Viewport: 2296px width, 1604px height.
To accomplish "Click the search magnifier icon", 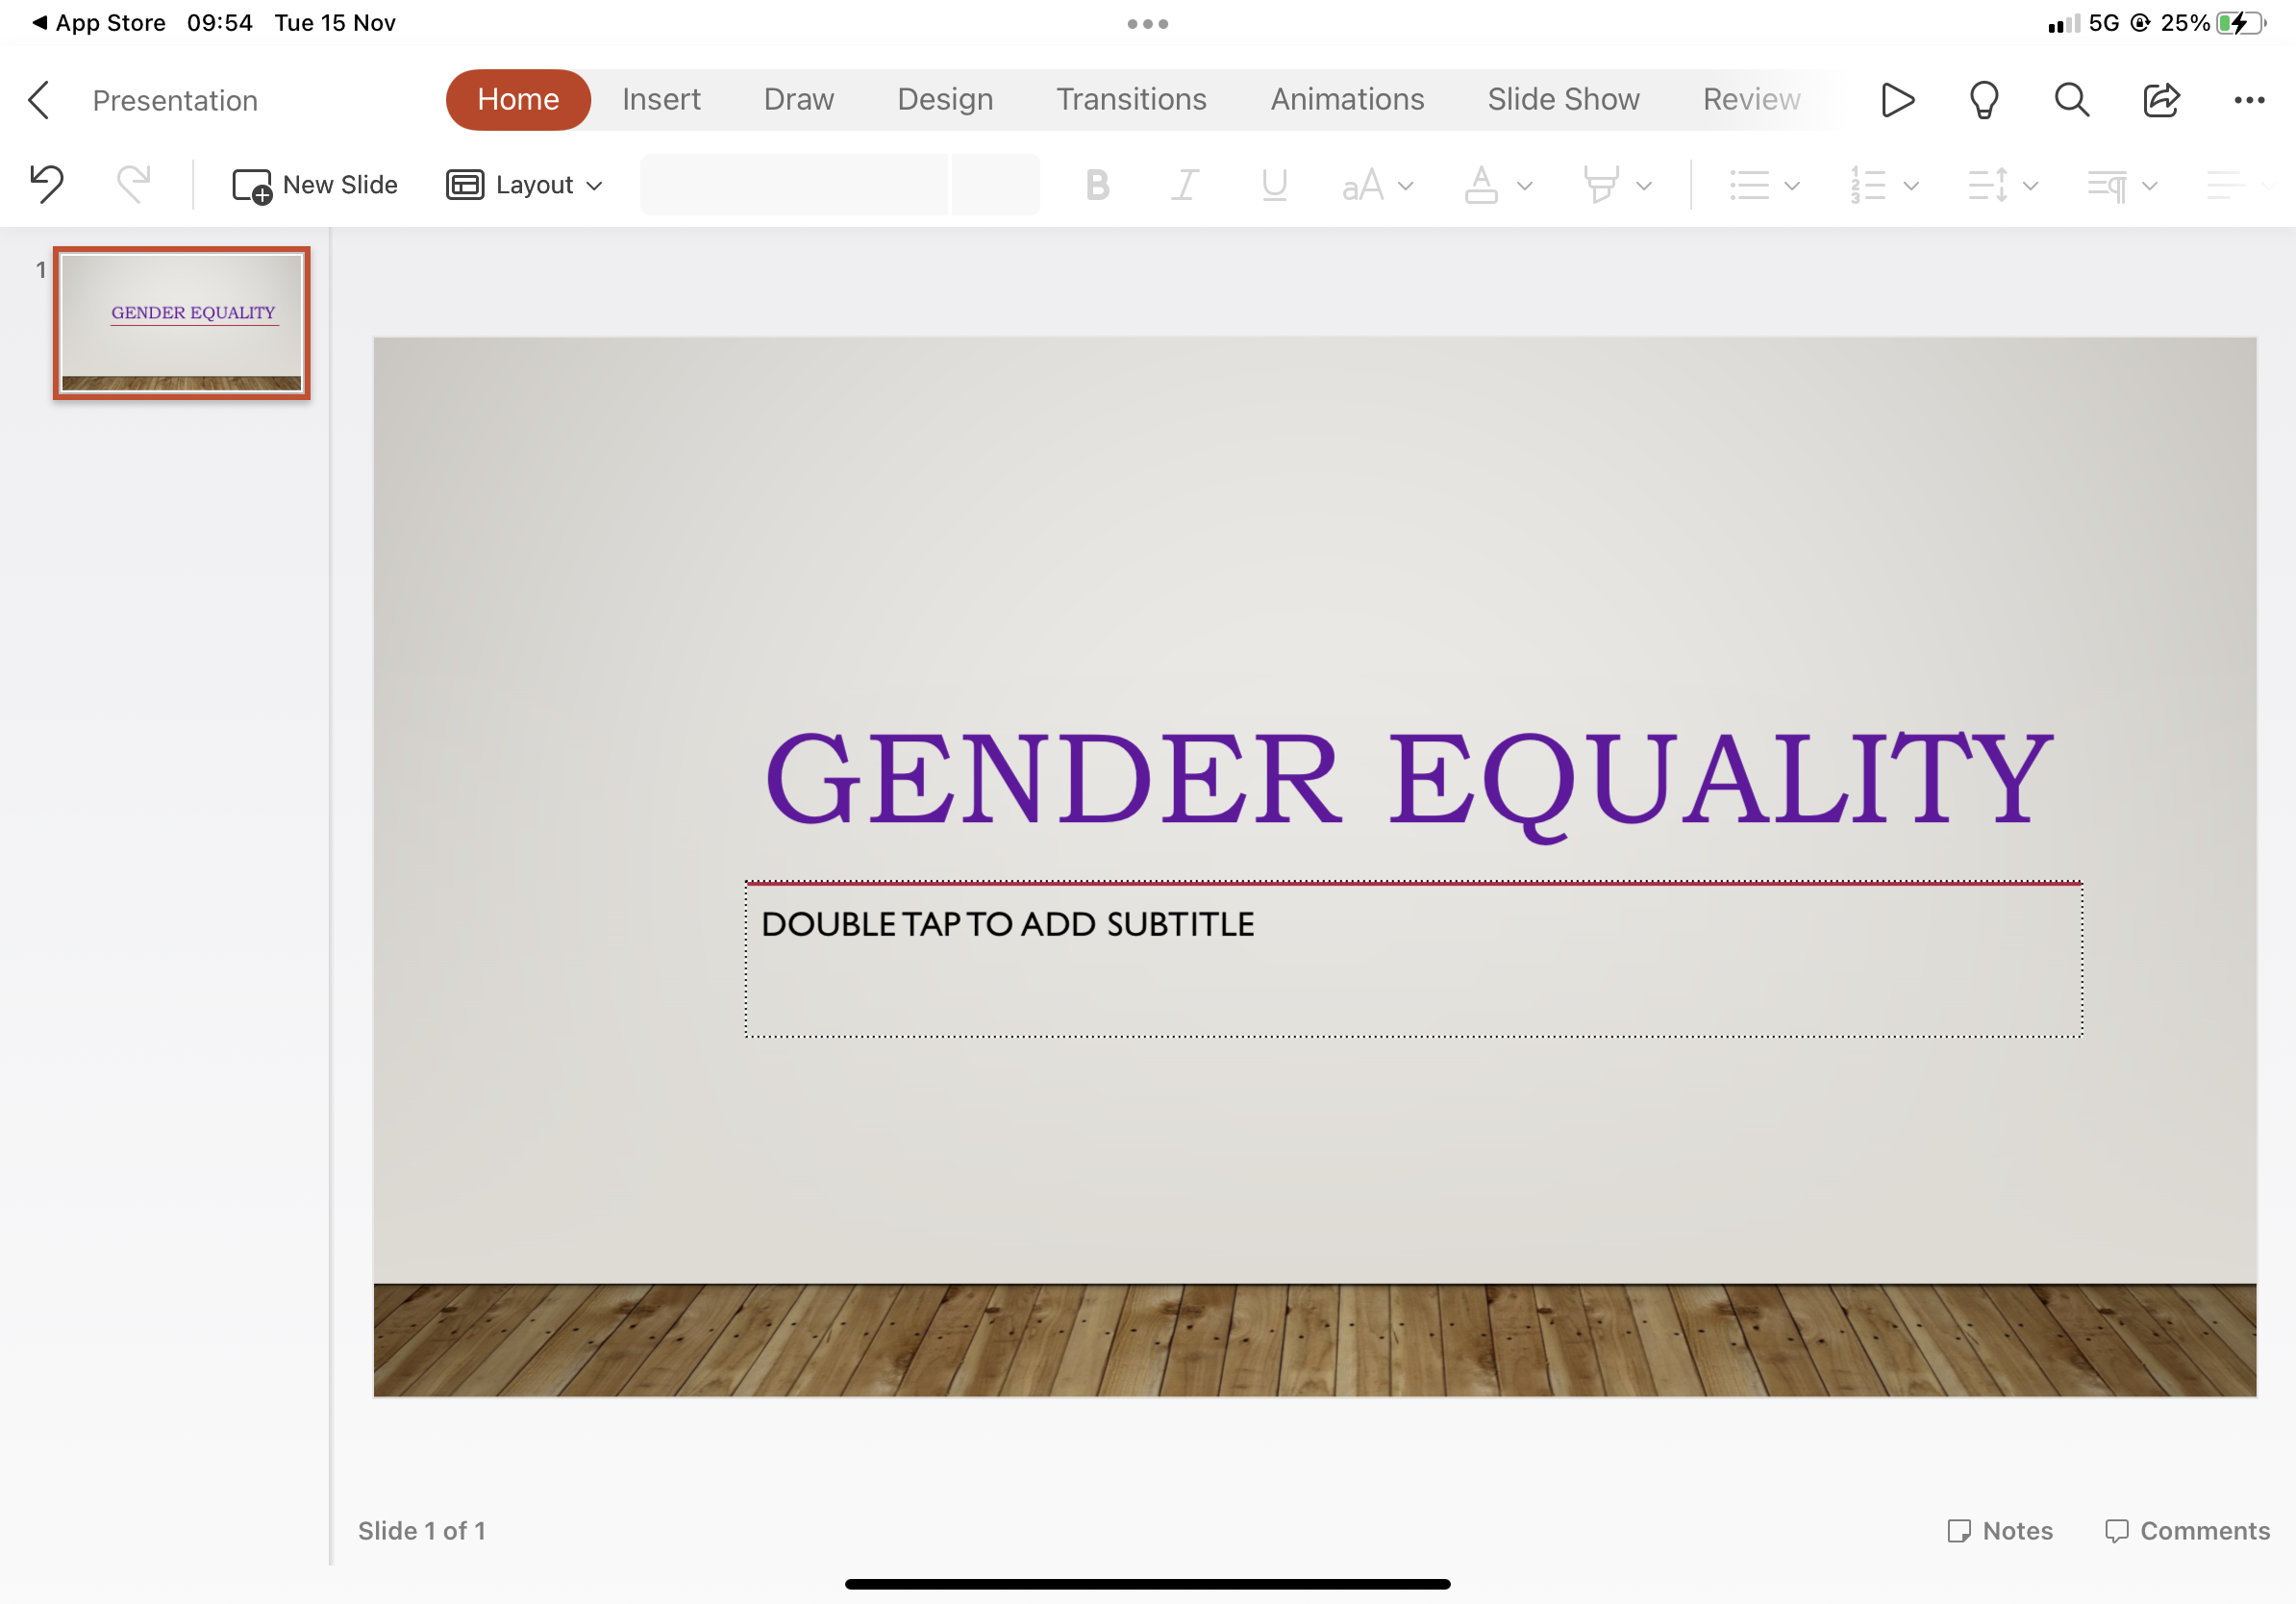I will coord(2071,100).
